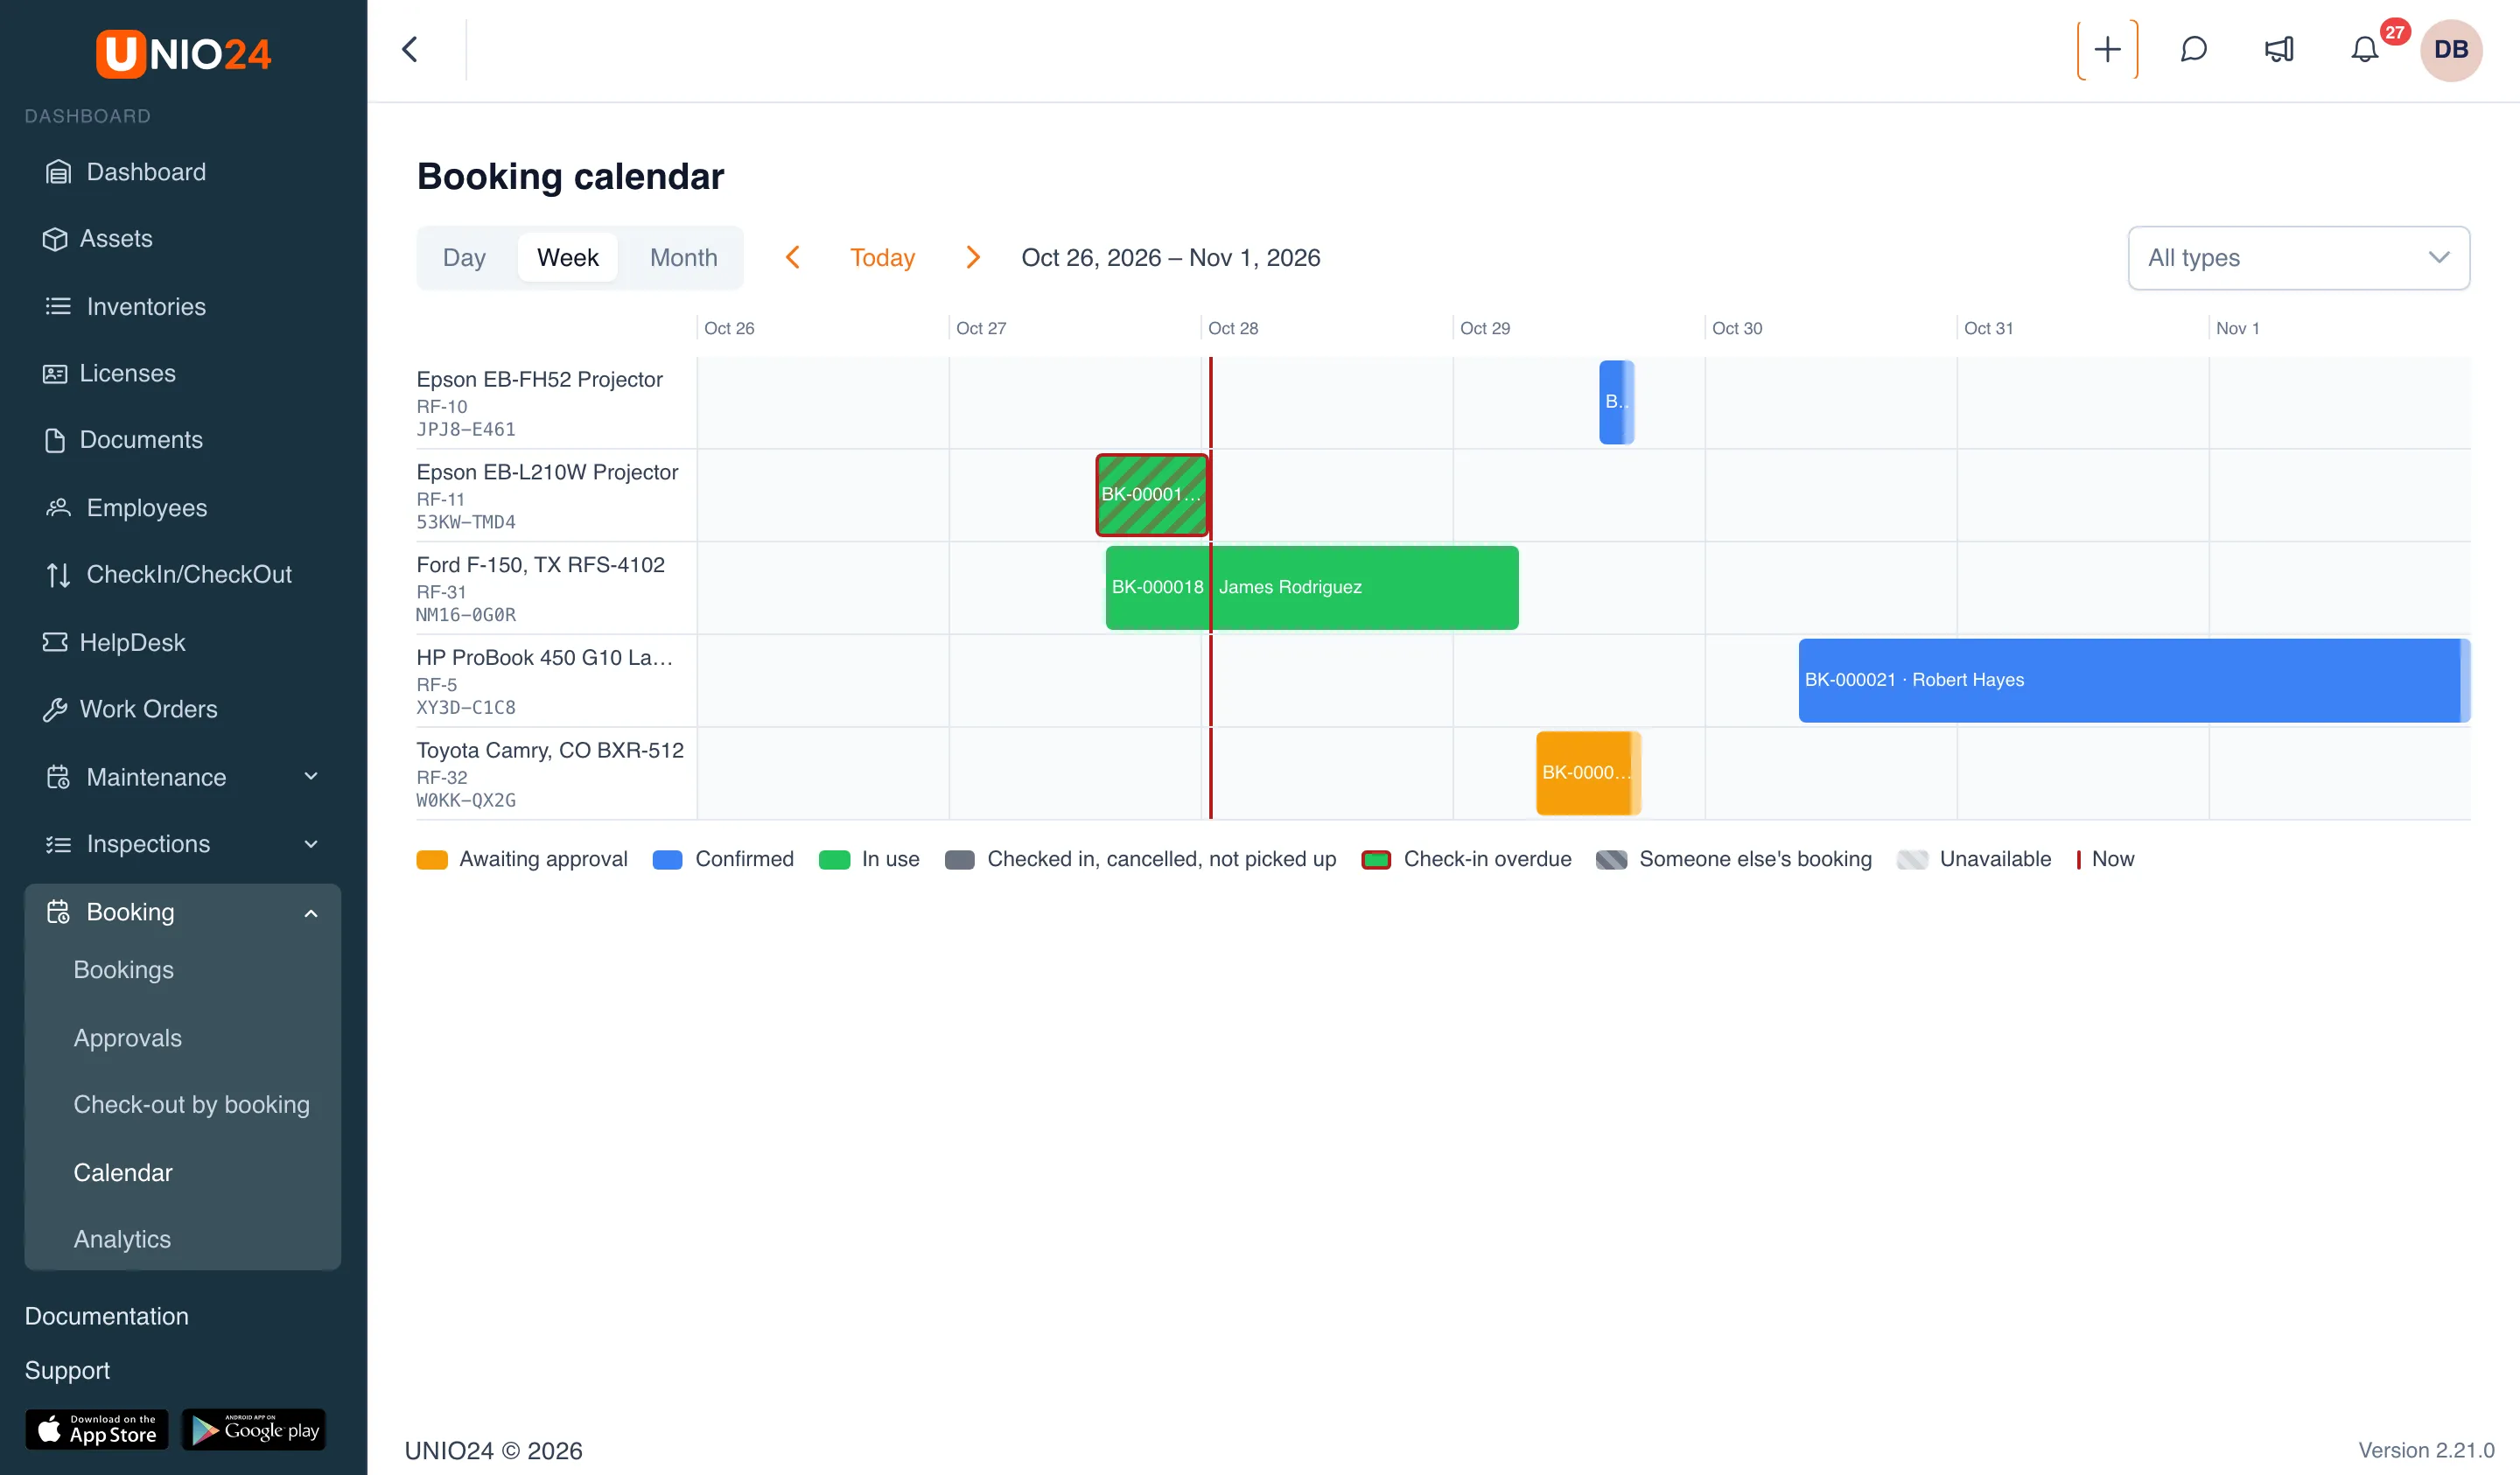Go to next week arrow
Image resolution: width=2520 pixels, height=1475 pixels.
[972, 258]
